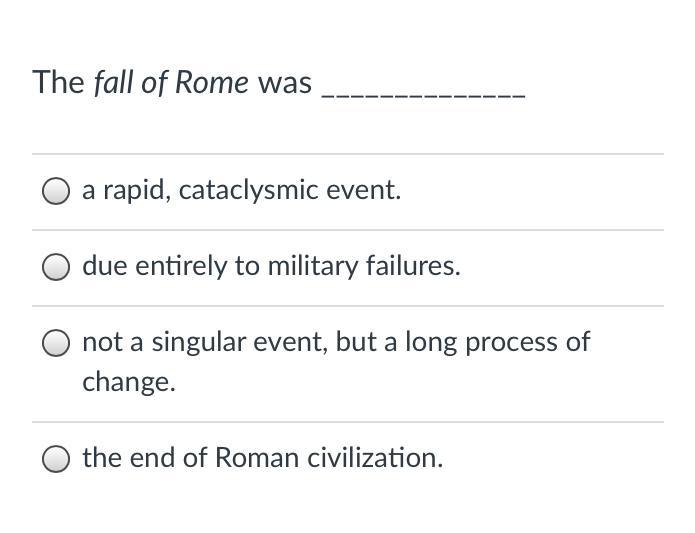
Task: Choose the 'due entirely to military failures' radio
Action: 56,267
